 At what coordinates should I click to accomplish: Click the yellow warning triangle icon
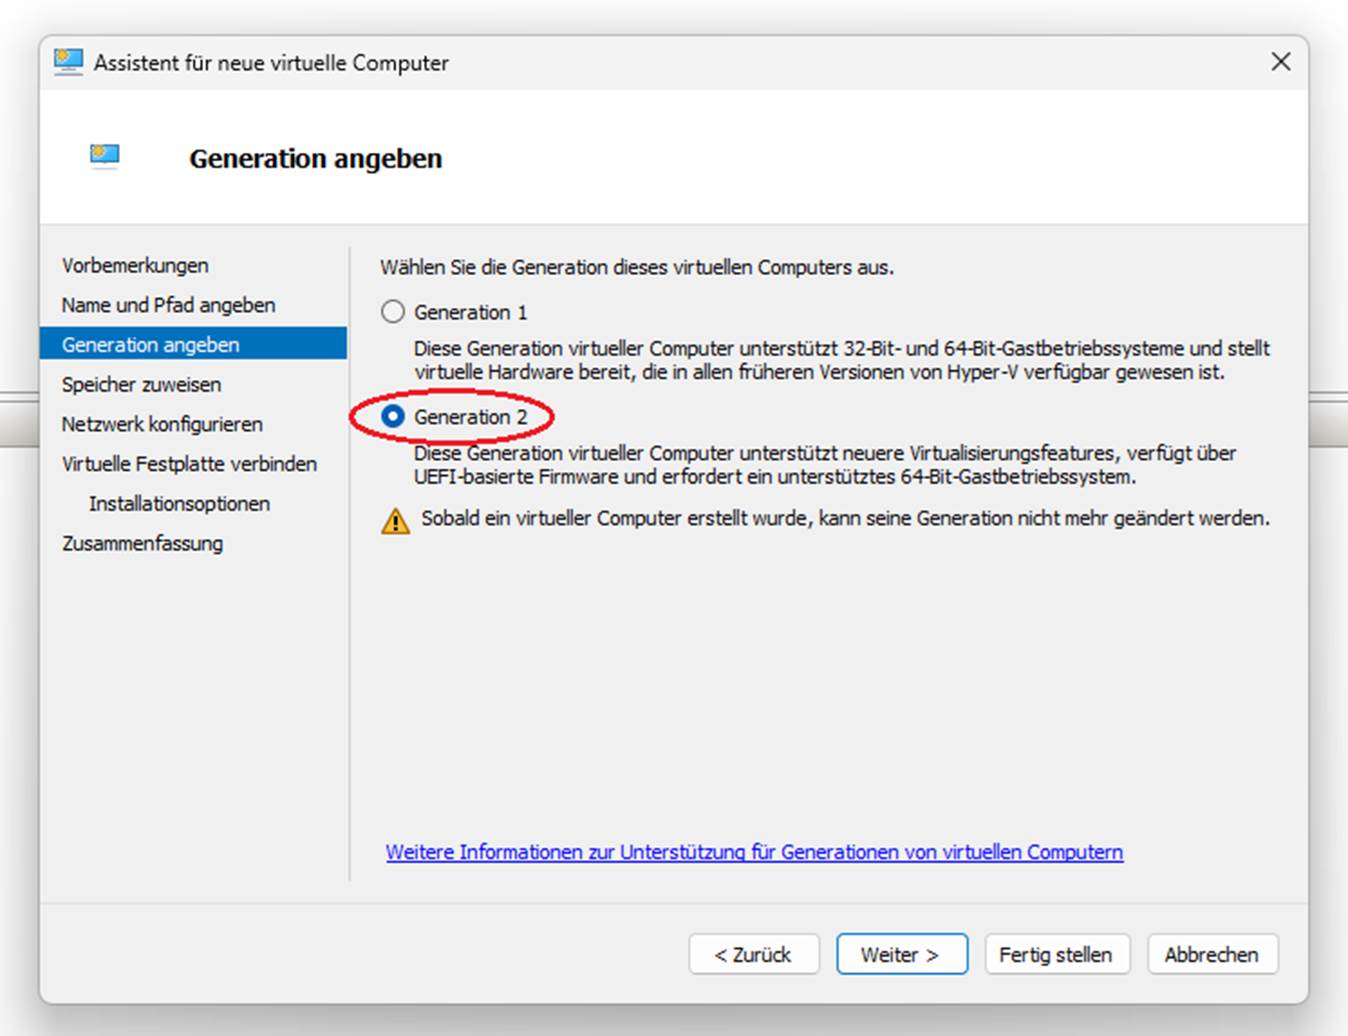395,521
